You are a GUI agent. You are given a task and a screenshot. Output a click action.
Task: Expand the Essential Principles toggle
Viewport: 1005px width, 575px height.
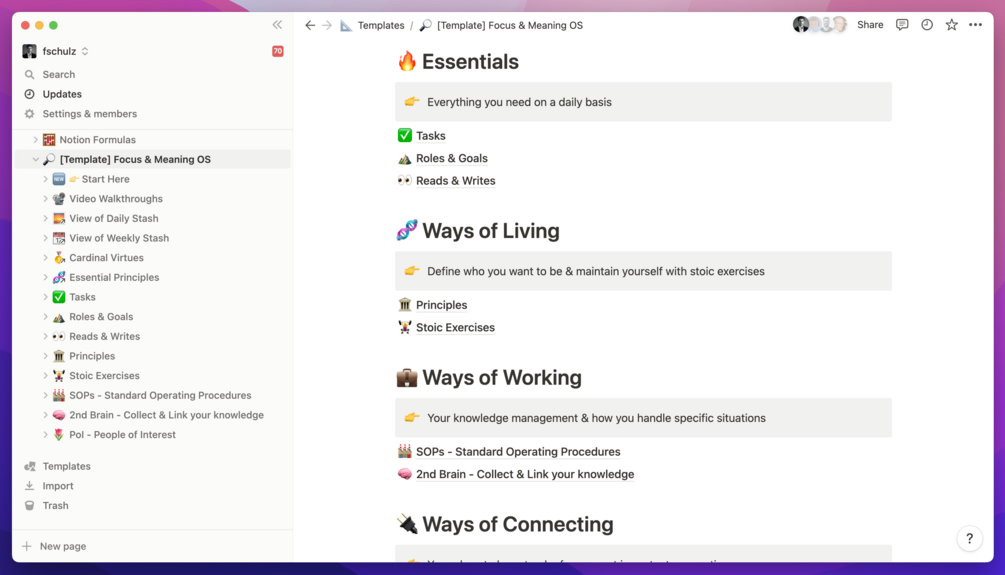tap(45, 278)
